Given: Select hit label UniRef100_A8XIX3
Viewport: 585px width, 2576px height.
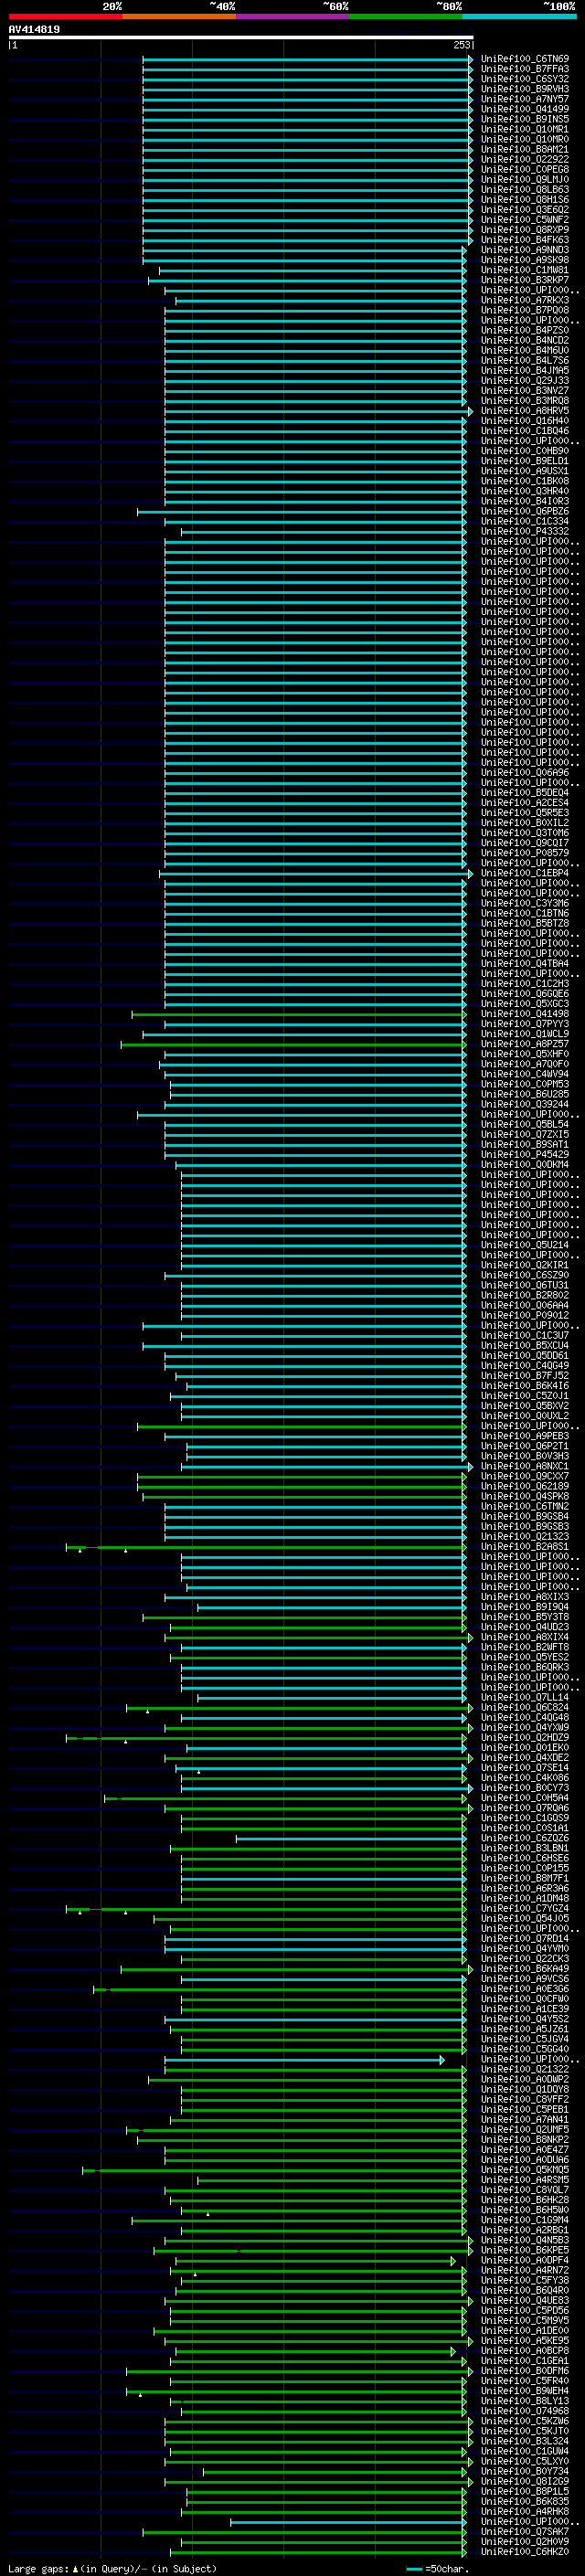Looking at the screenshot, I should (x=525, y=1597).
